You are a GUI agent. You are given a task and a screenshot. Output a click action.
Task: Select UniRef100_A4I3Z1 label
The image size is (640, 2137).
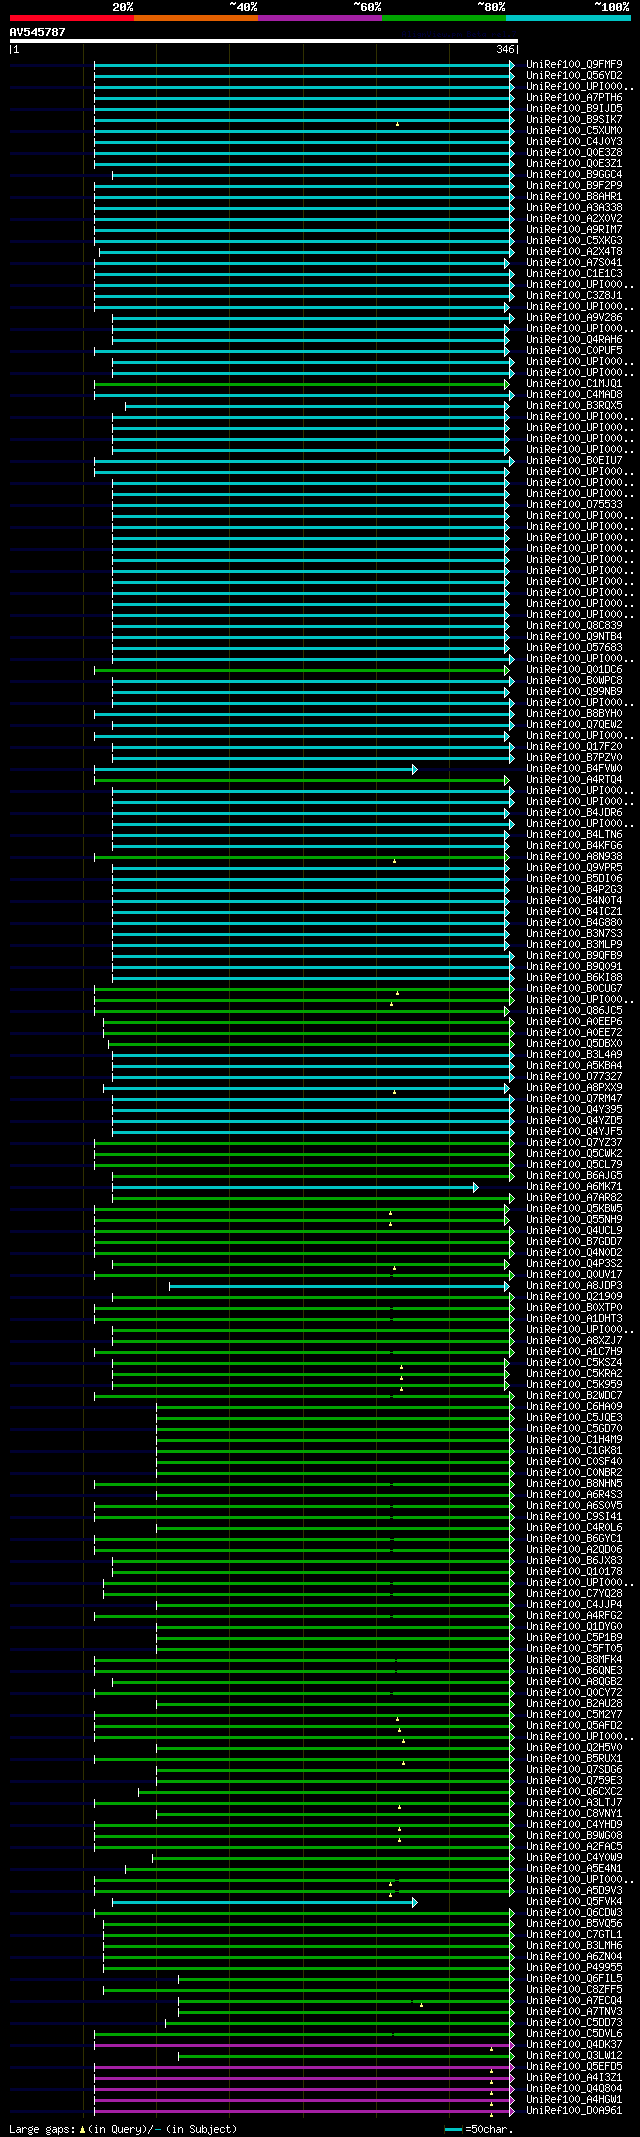click(574, 2077)
